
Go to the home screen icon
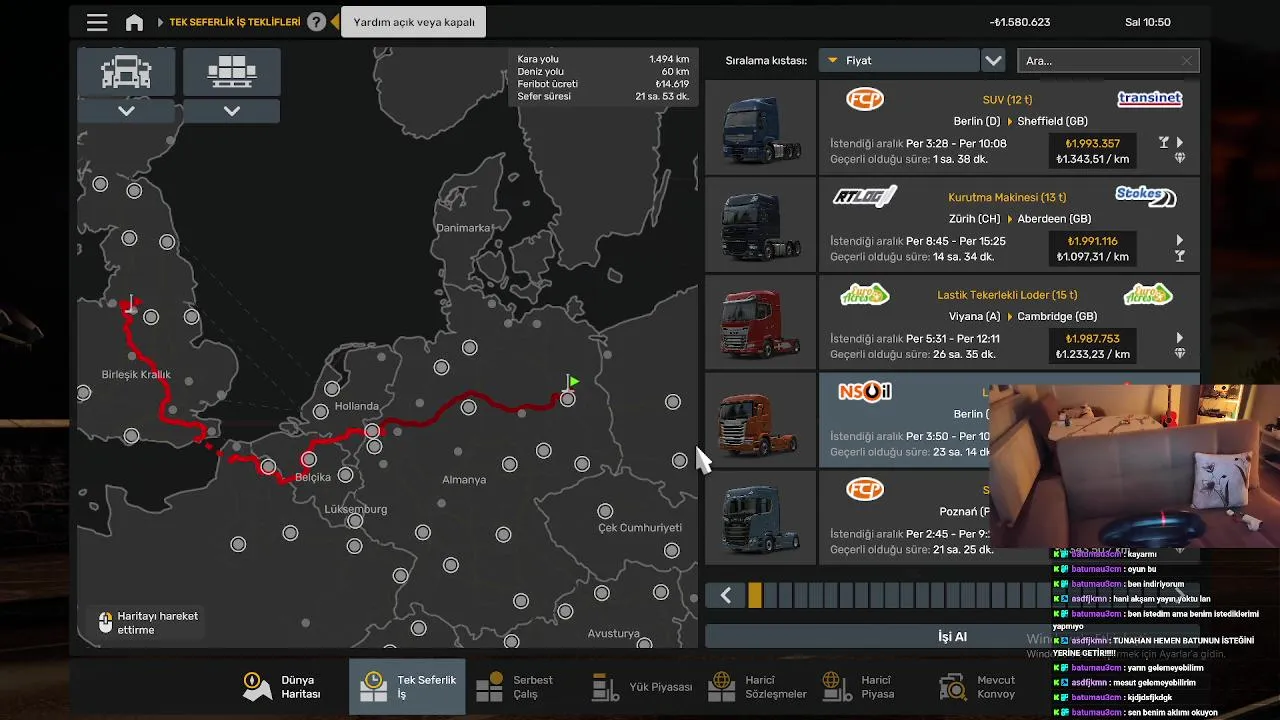134,22
